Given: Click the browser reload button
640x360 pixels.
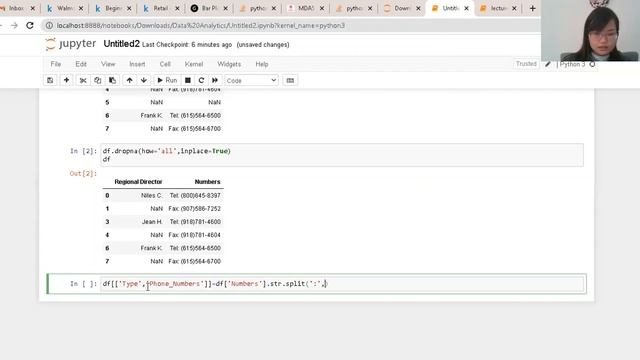Looking at the screenshot, I should 30,25.
